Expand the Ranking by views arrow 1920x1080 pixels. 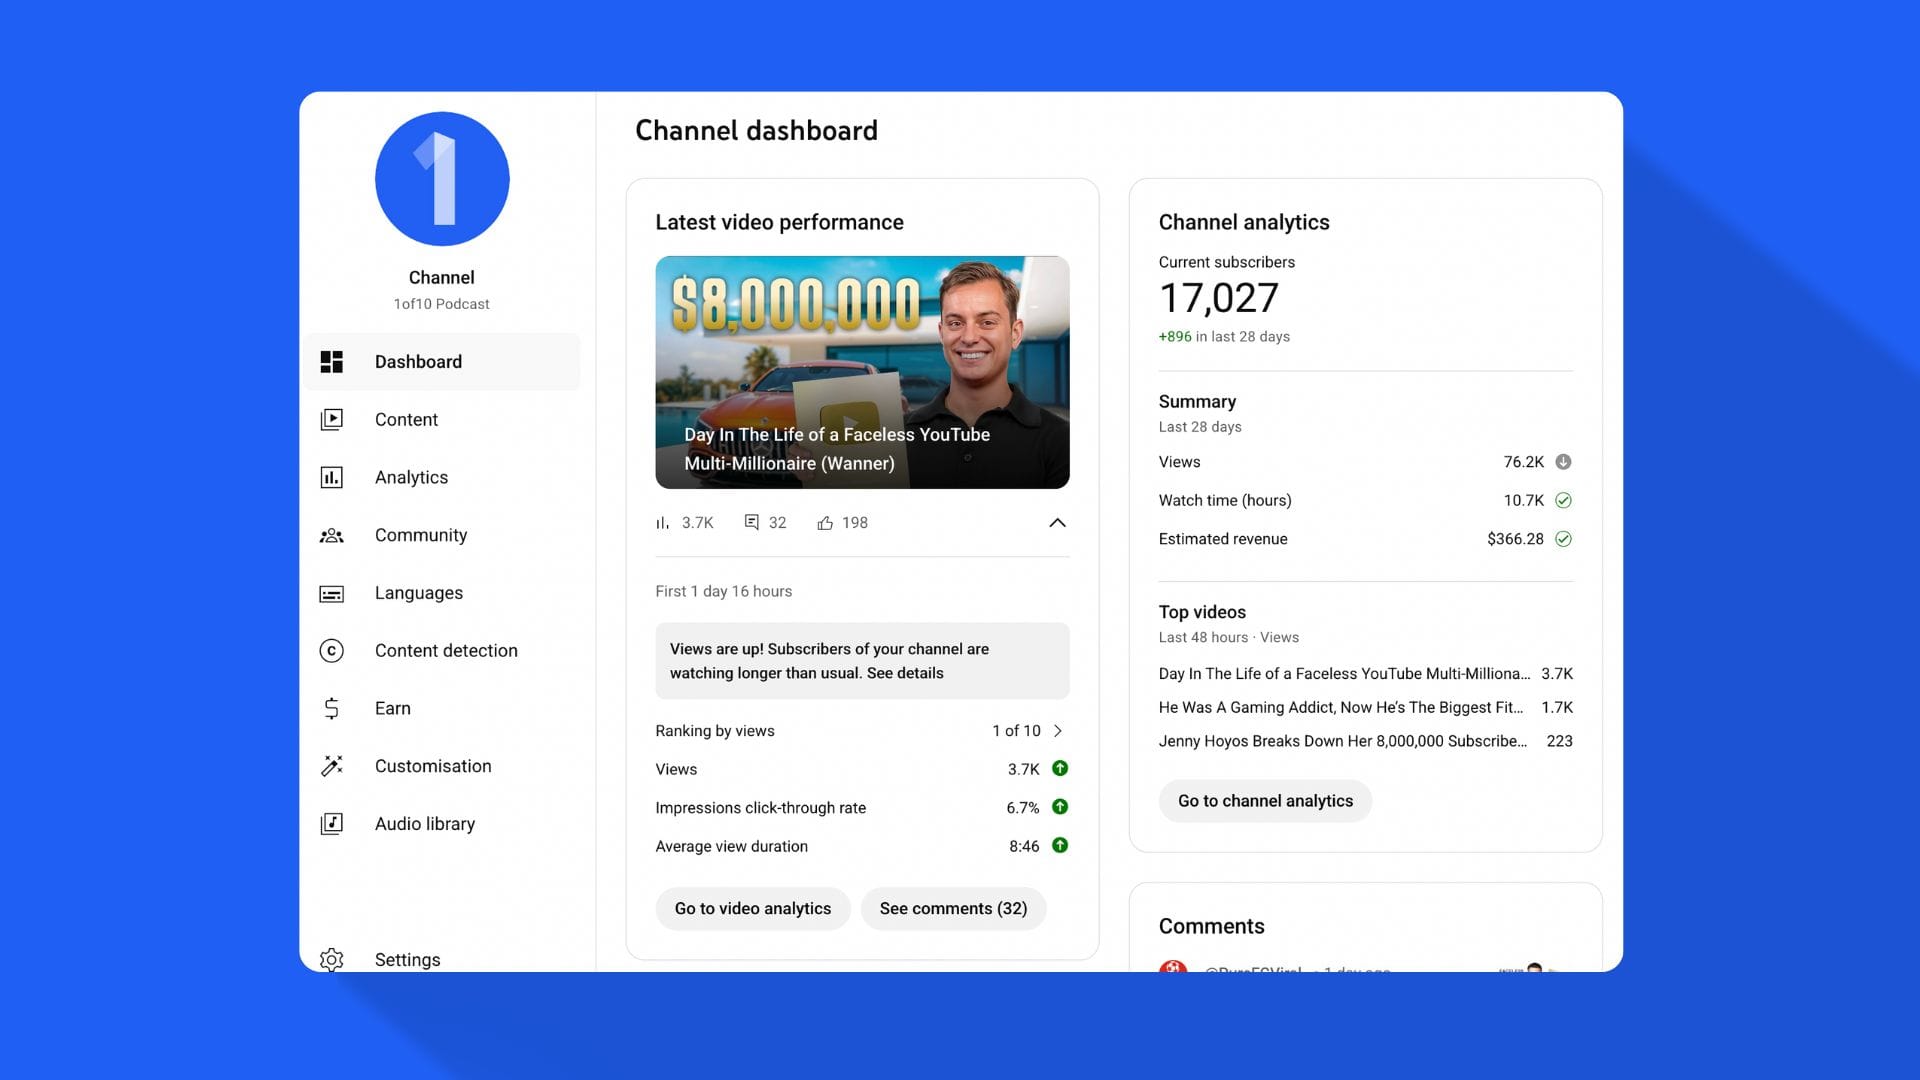(1058, 731)
